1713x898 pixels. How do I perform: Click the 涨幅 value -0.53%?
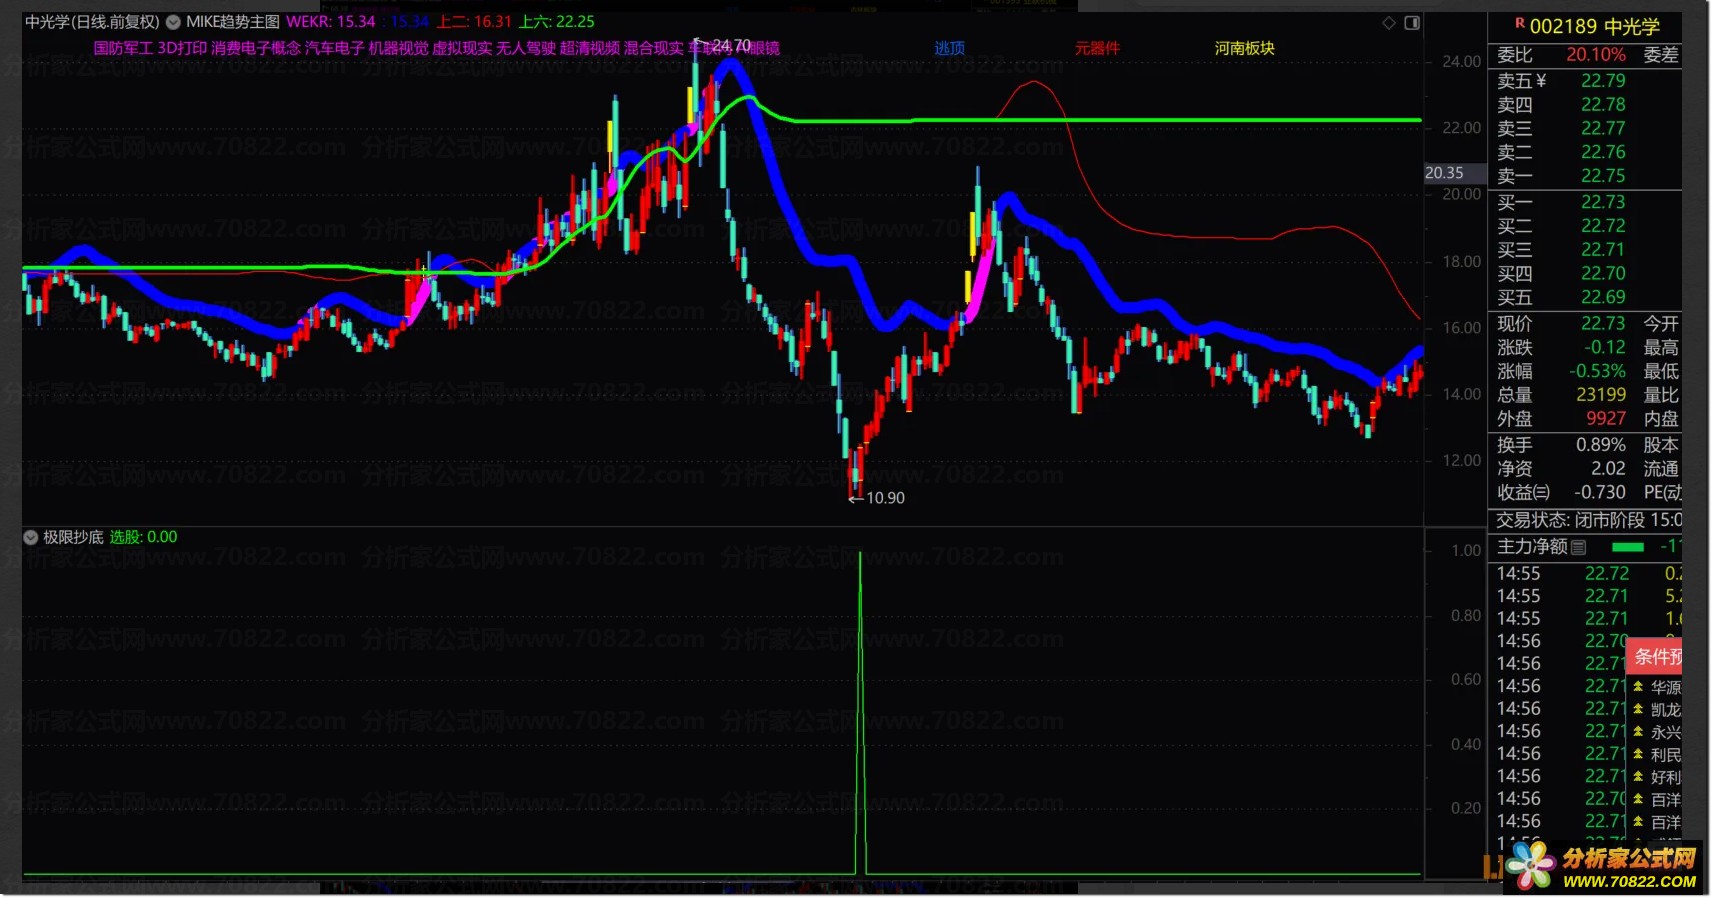[1597, 371]
